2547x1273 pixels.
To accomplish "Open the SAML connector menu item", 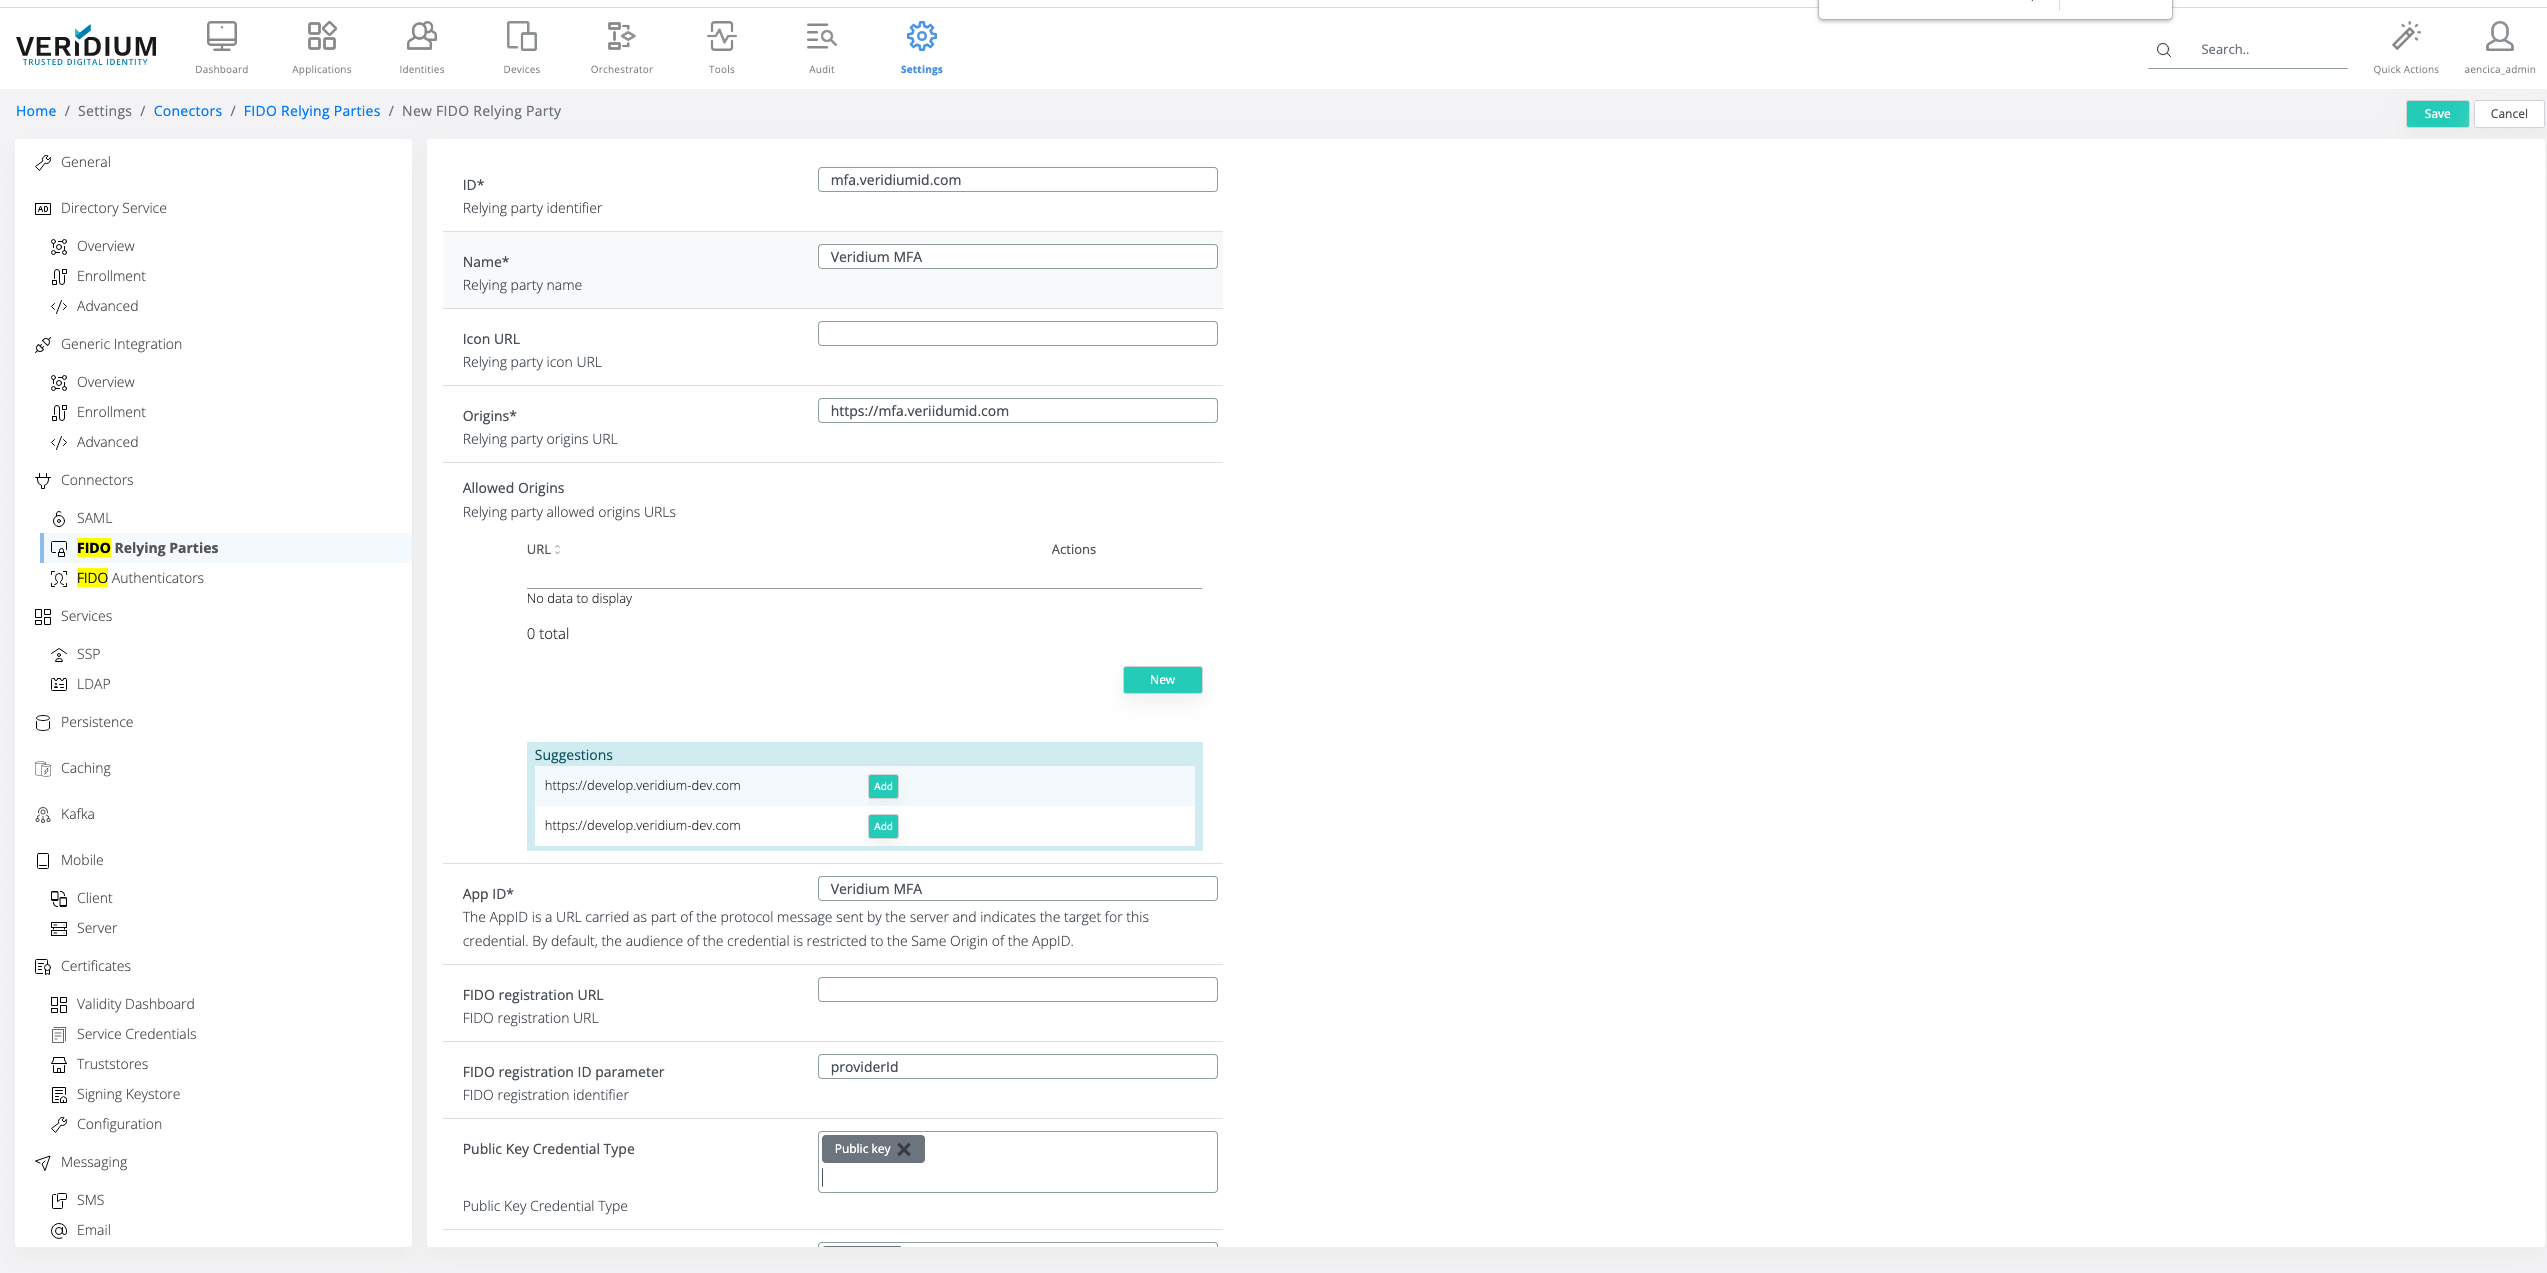I will coord(94,518).
